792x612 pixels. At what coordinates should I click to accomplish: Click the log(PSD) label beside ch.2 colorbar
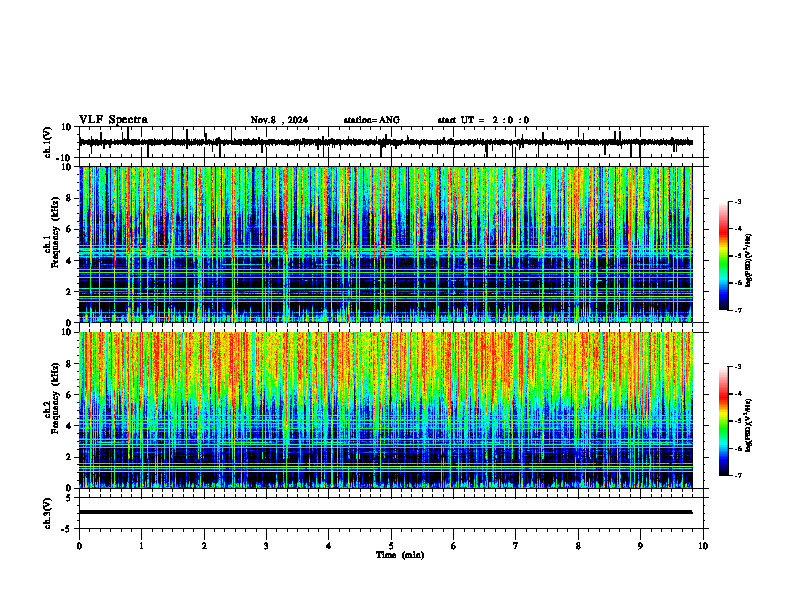pyautogui.click(x=748, y=425)
